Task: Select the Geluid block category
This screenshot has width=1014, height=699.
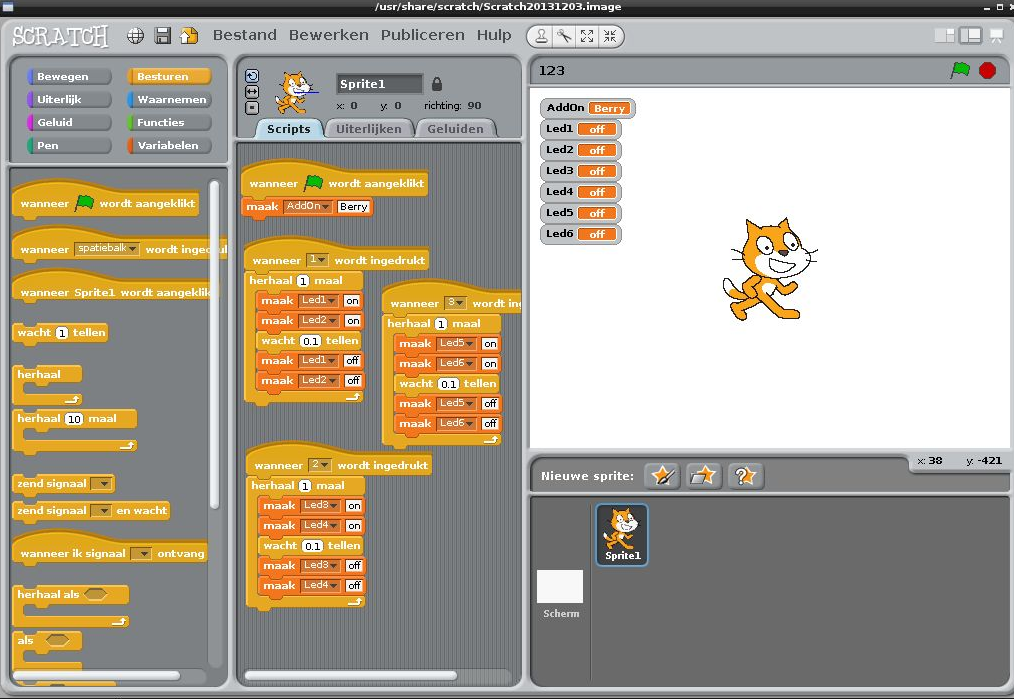Action: tap(69, 122)
